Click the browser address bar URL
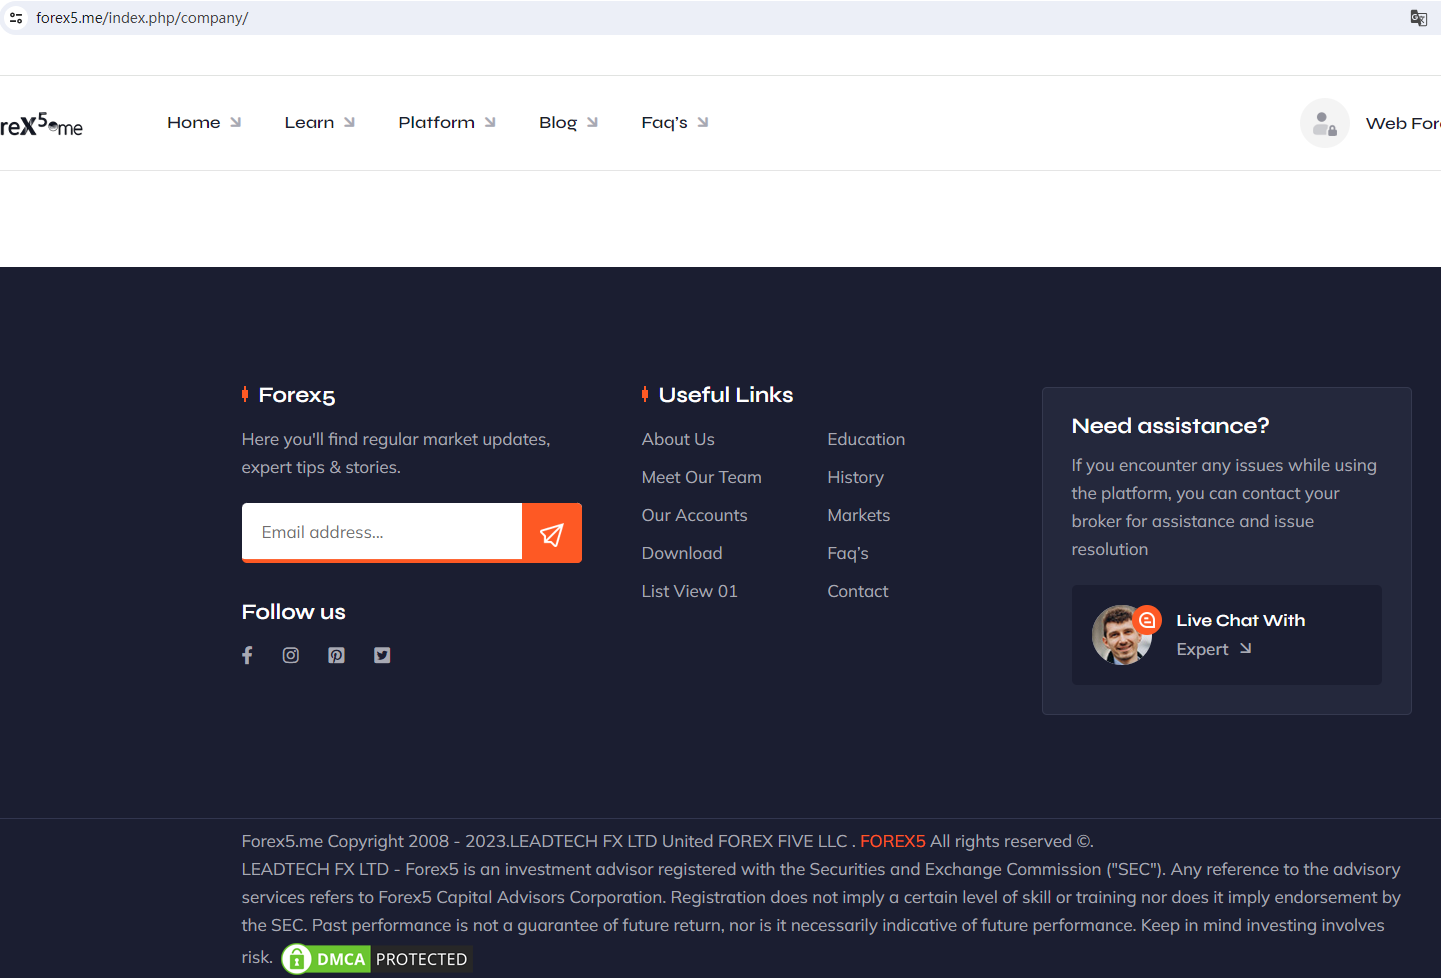Viewport: 1441px width, 978px height. 142,18
